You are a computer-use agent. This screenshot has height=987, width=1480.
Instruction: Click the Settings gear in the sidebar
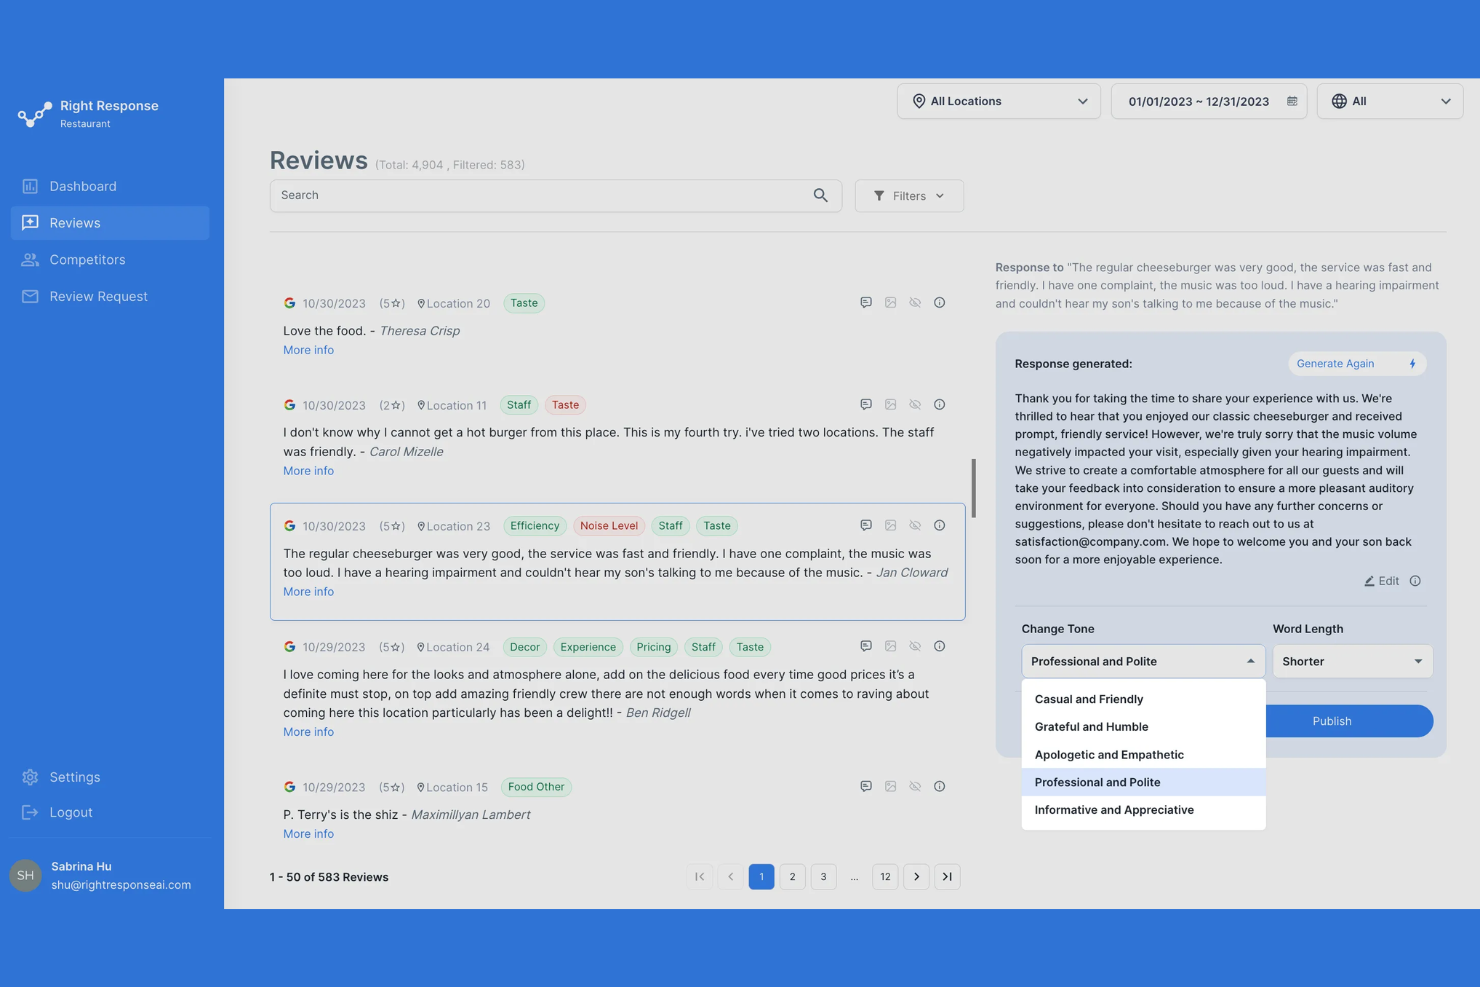(x=29, y=777)
